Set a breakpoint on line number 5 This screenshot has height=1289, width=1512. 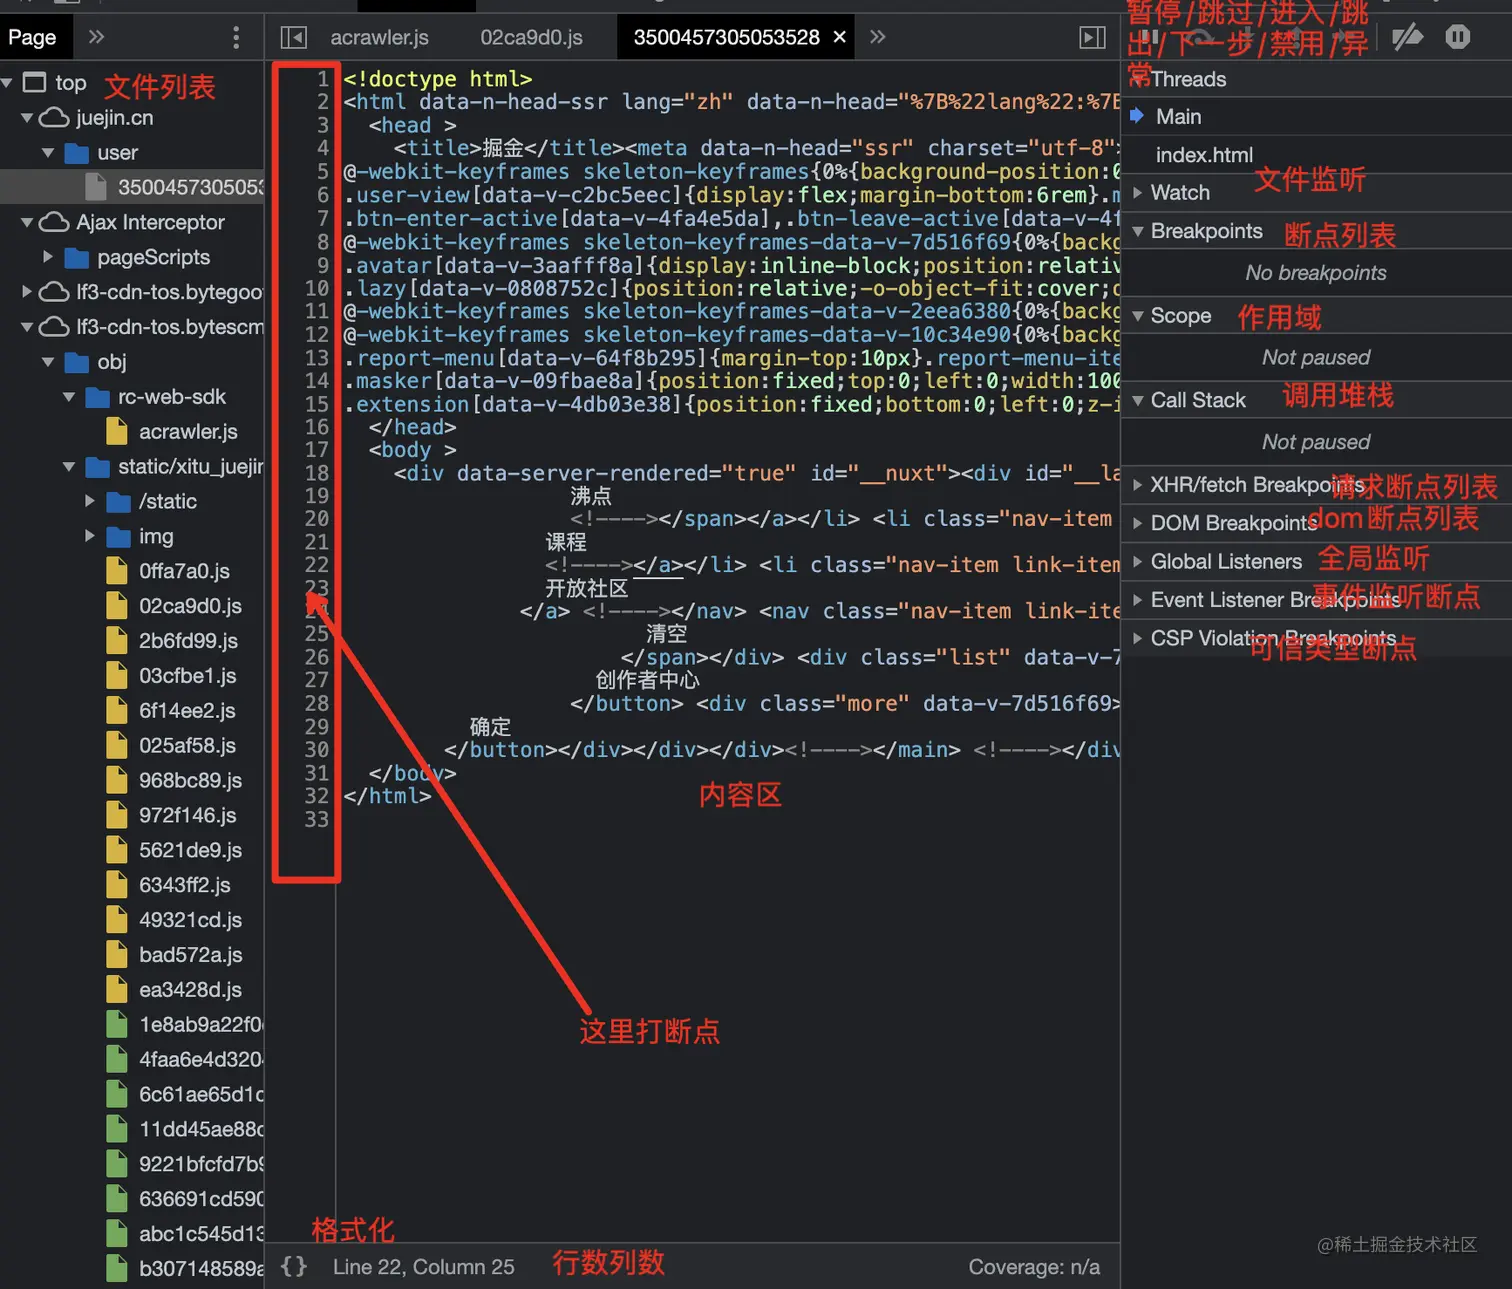pyautogui.click(x=323, y=172)
